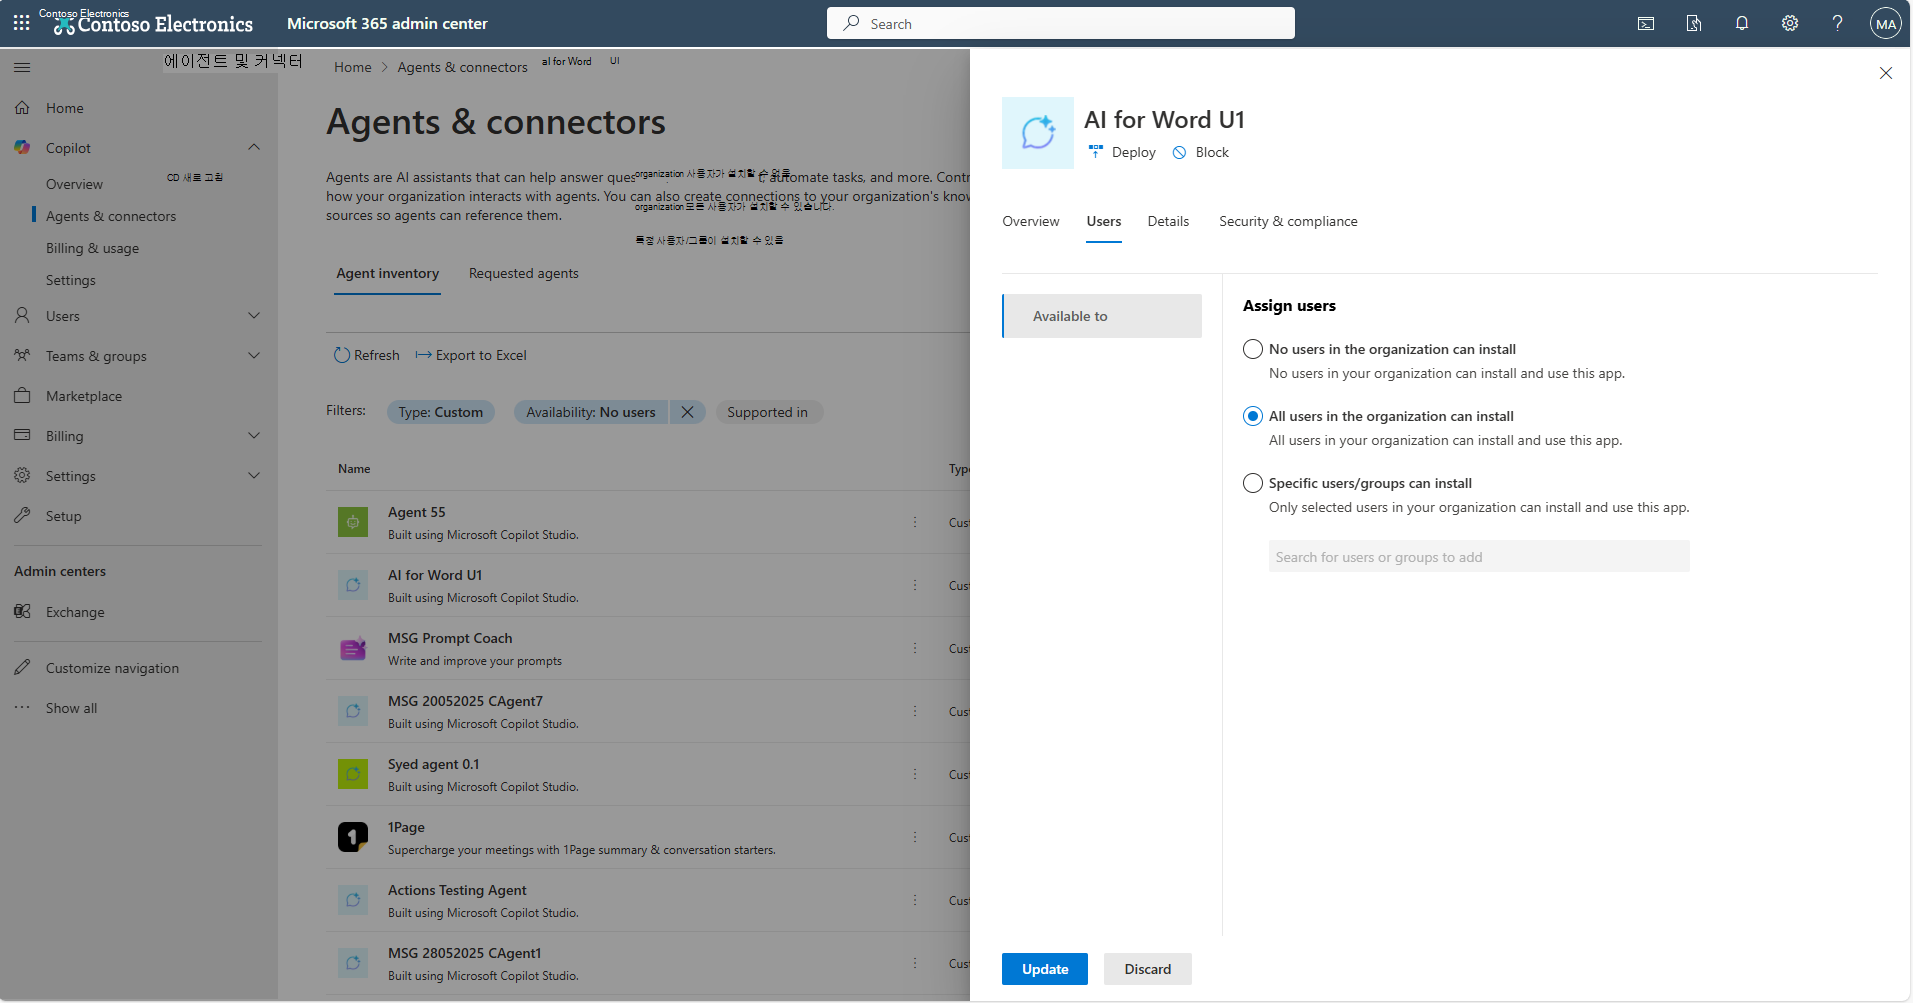
Task: Open the Requested agents tab
Action: [523, 273]
